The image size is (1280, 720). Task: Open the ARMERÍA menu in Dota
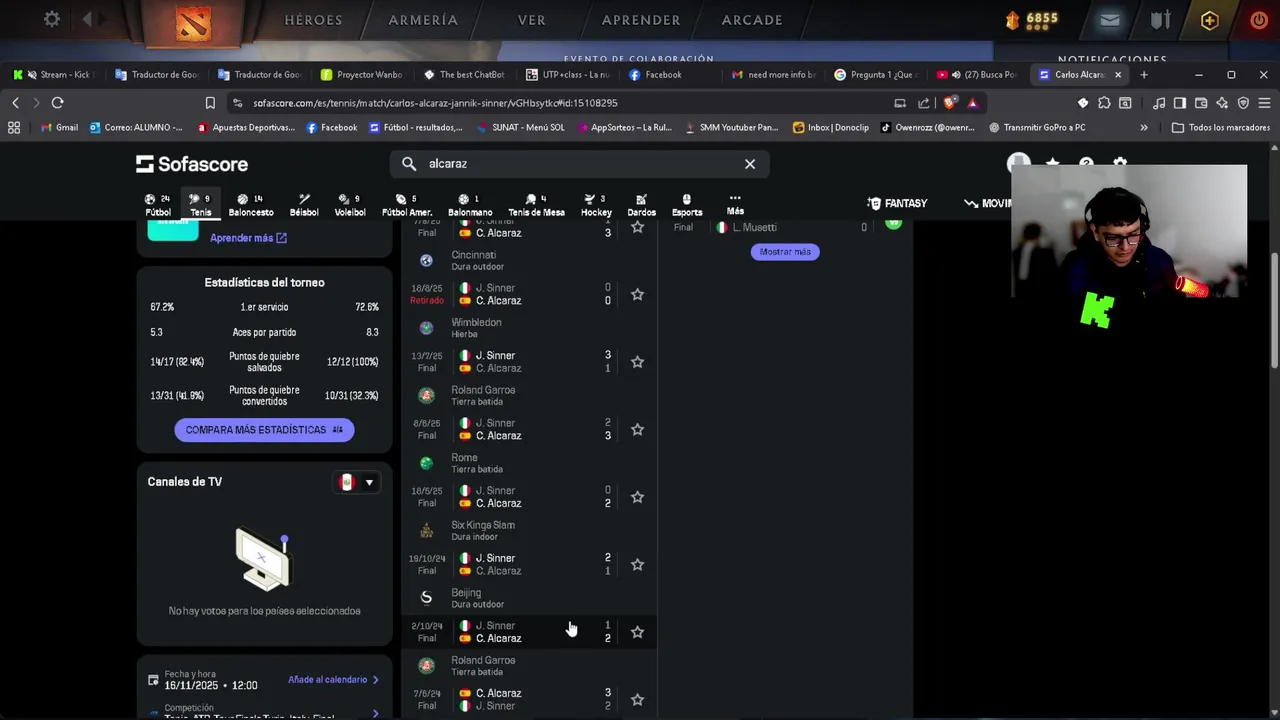coord(423,20)
